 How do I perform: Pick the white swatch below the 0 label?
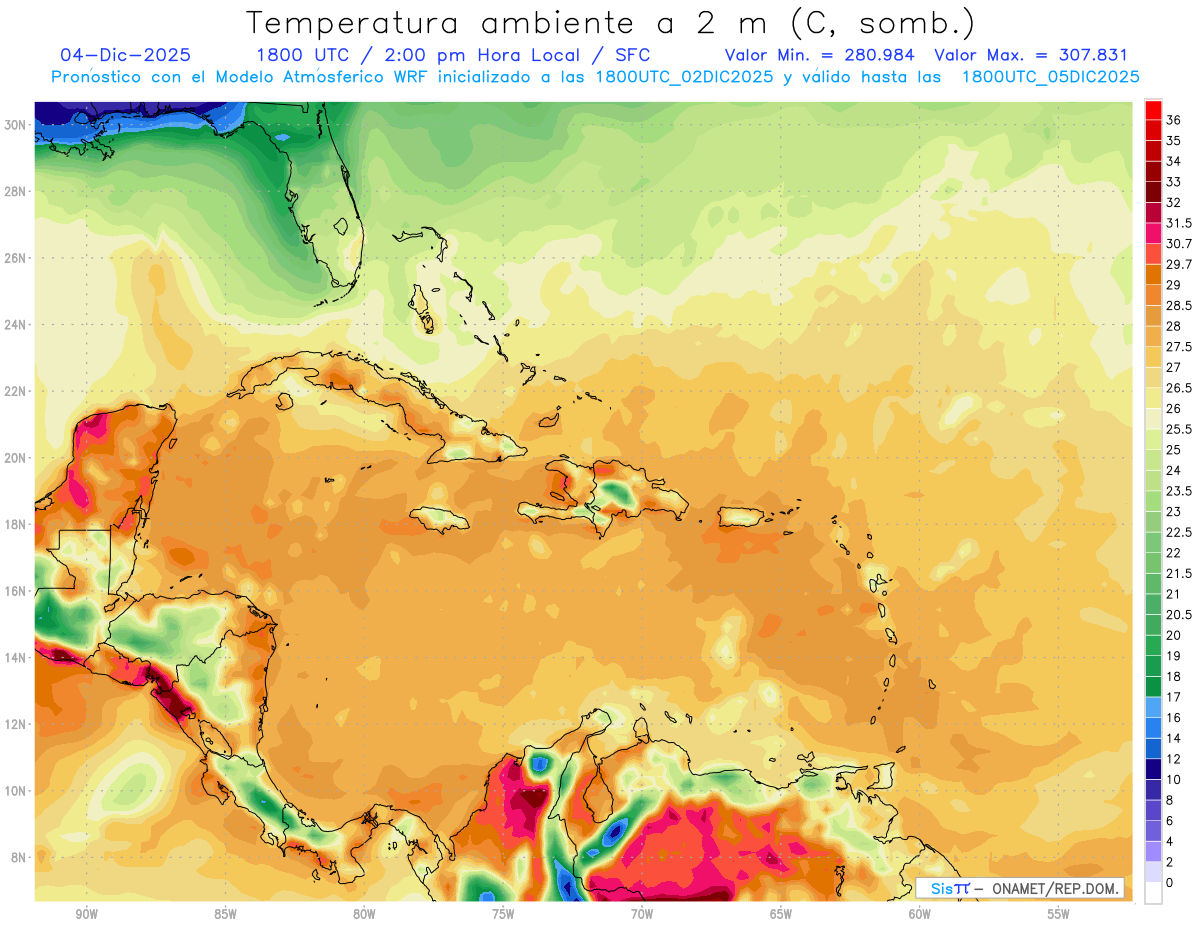point(1153,893)
